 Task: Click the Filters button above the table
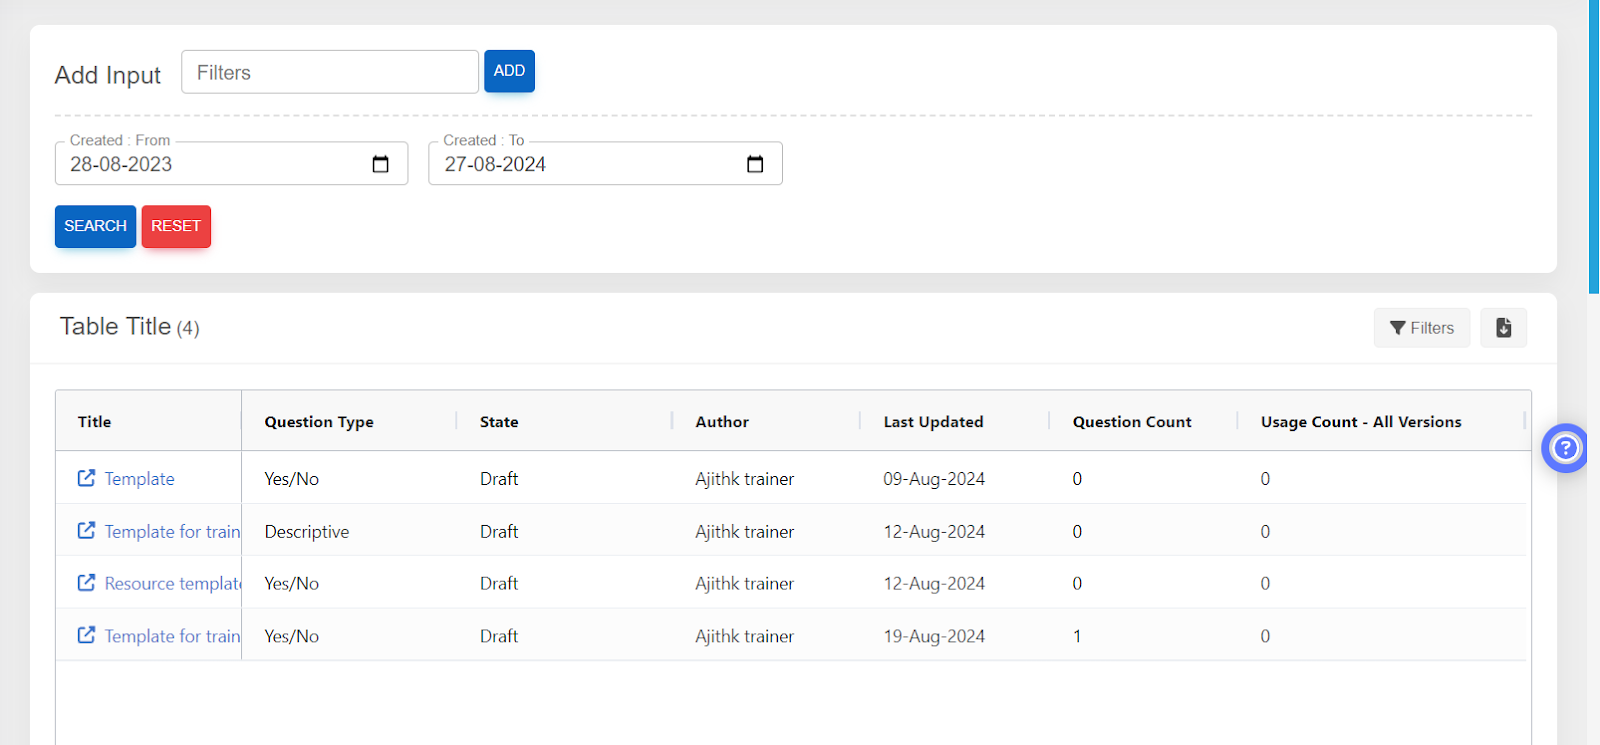coord(1422,328)
